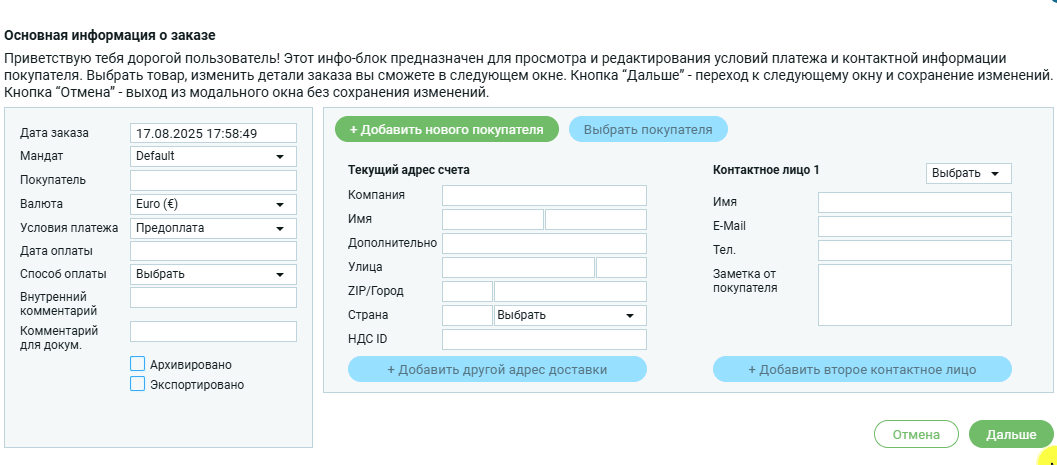Click the Дата заказа field
This screenshot has height=465, width=1057.
pos(213,133)
